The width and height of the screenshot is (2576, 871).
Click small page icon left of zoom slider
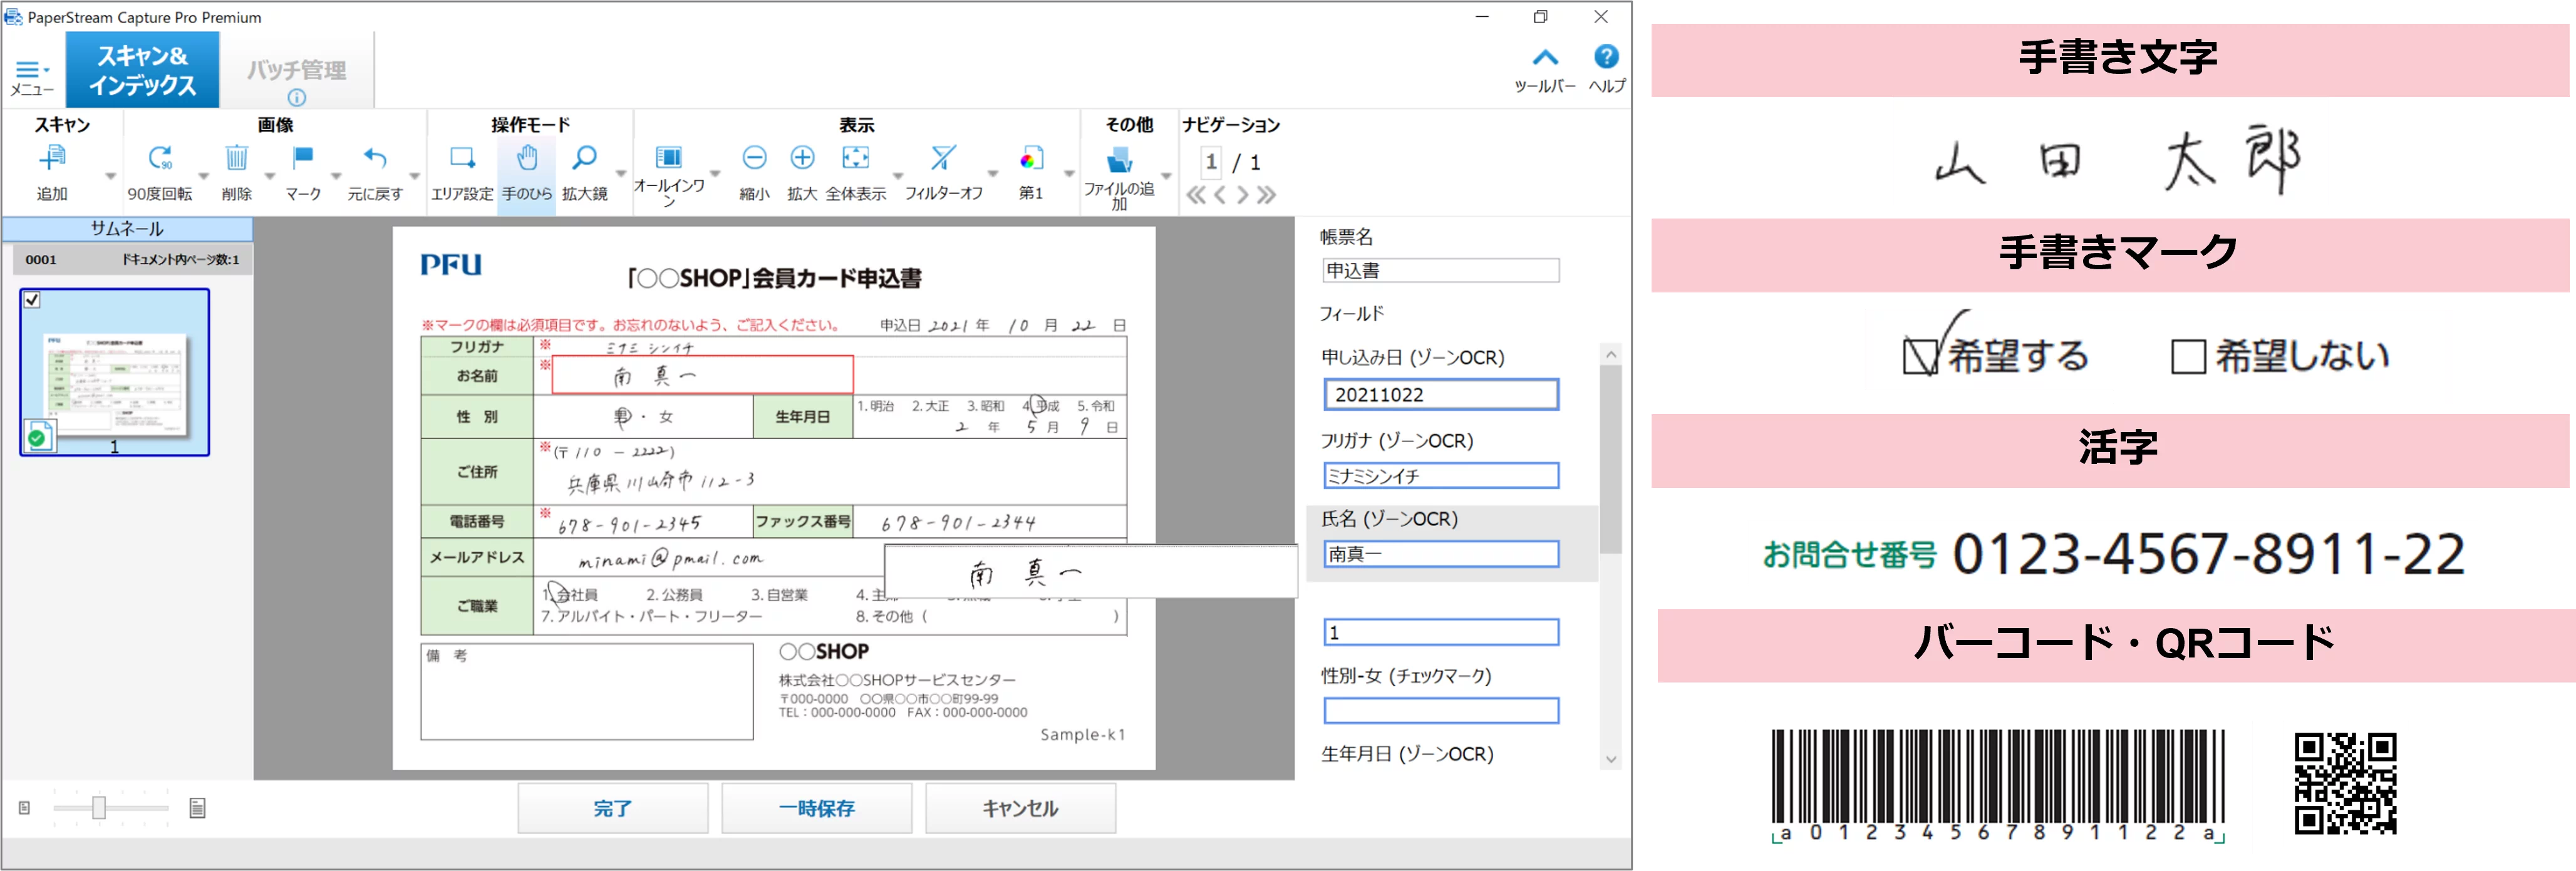click(25, 808)
